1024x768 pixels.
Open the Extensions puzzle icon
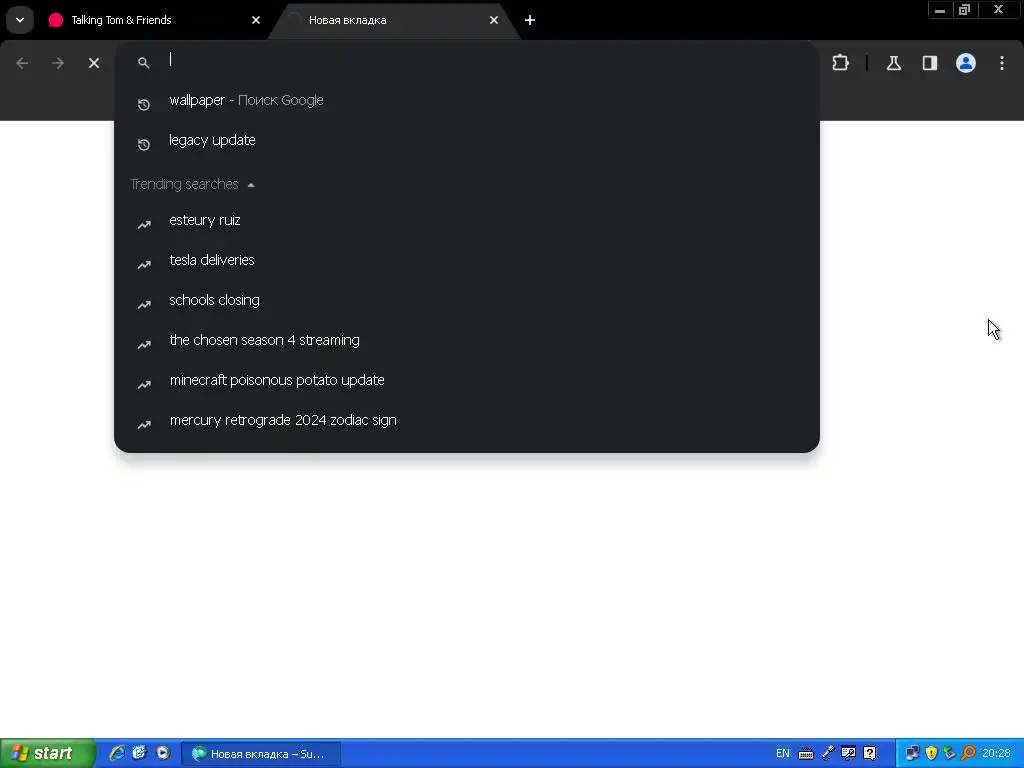point(840,63)
